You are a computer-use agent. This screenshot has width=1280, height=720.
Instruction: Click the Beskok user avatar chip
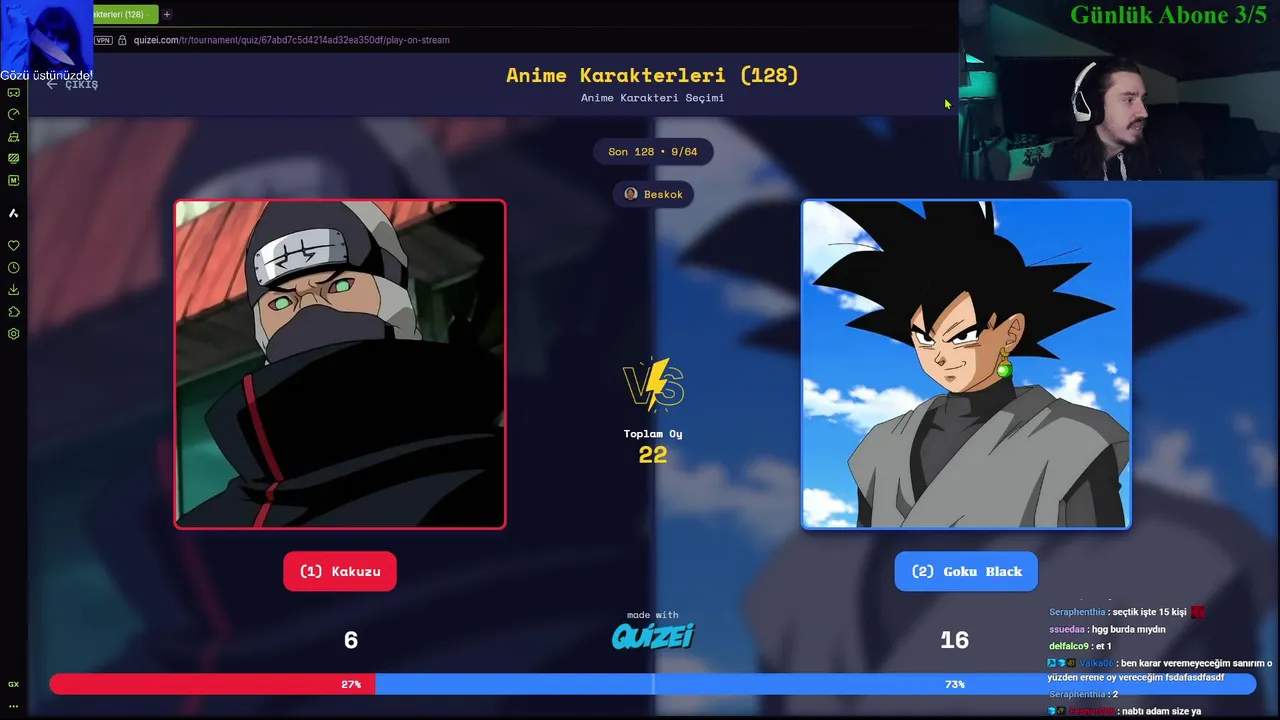point(653,194)
